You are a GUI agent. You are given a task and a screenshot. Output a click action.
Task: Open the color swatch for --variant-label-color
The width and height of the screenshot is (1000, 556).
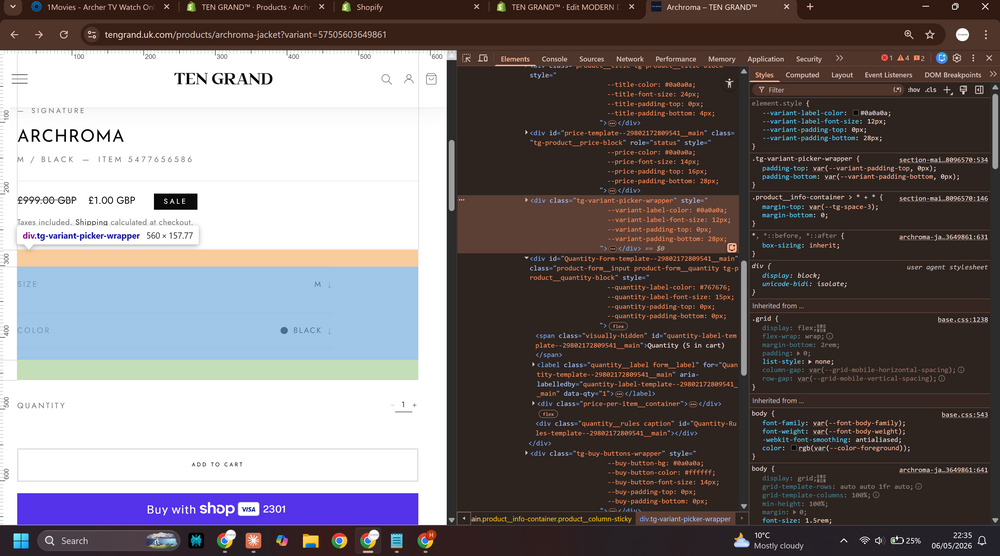856,113
